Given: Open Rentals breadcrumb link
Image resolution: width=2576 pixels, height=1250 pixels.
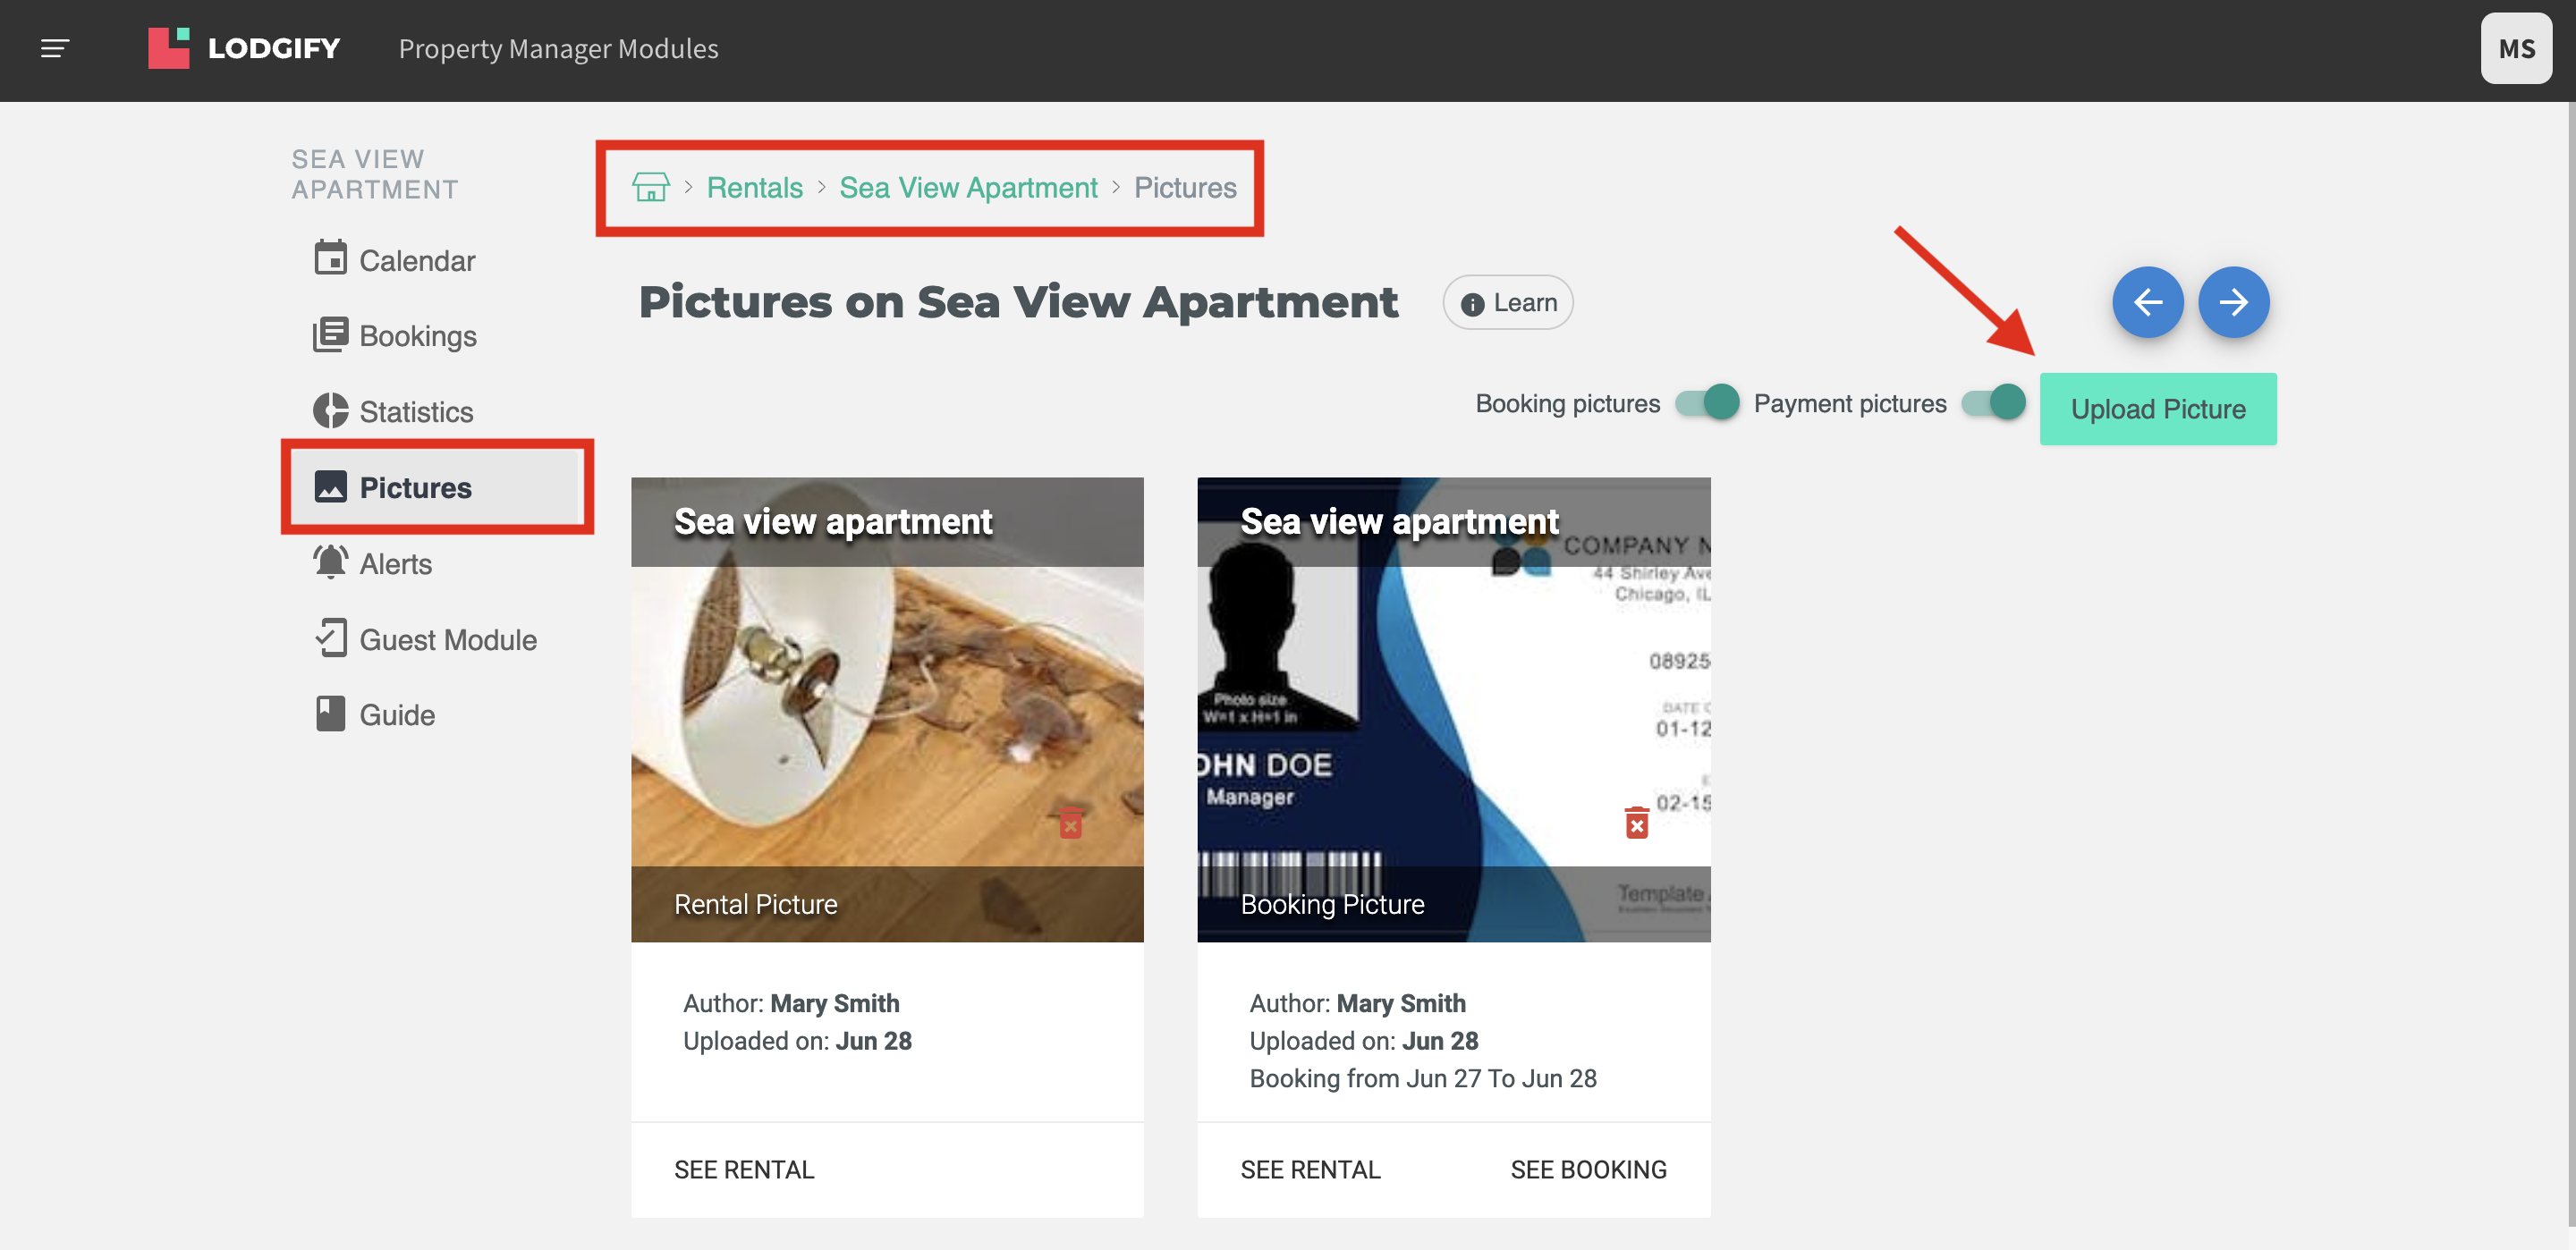Looking at the screenshot, I should (x=754, y=187).
